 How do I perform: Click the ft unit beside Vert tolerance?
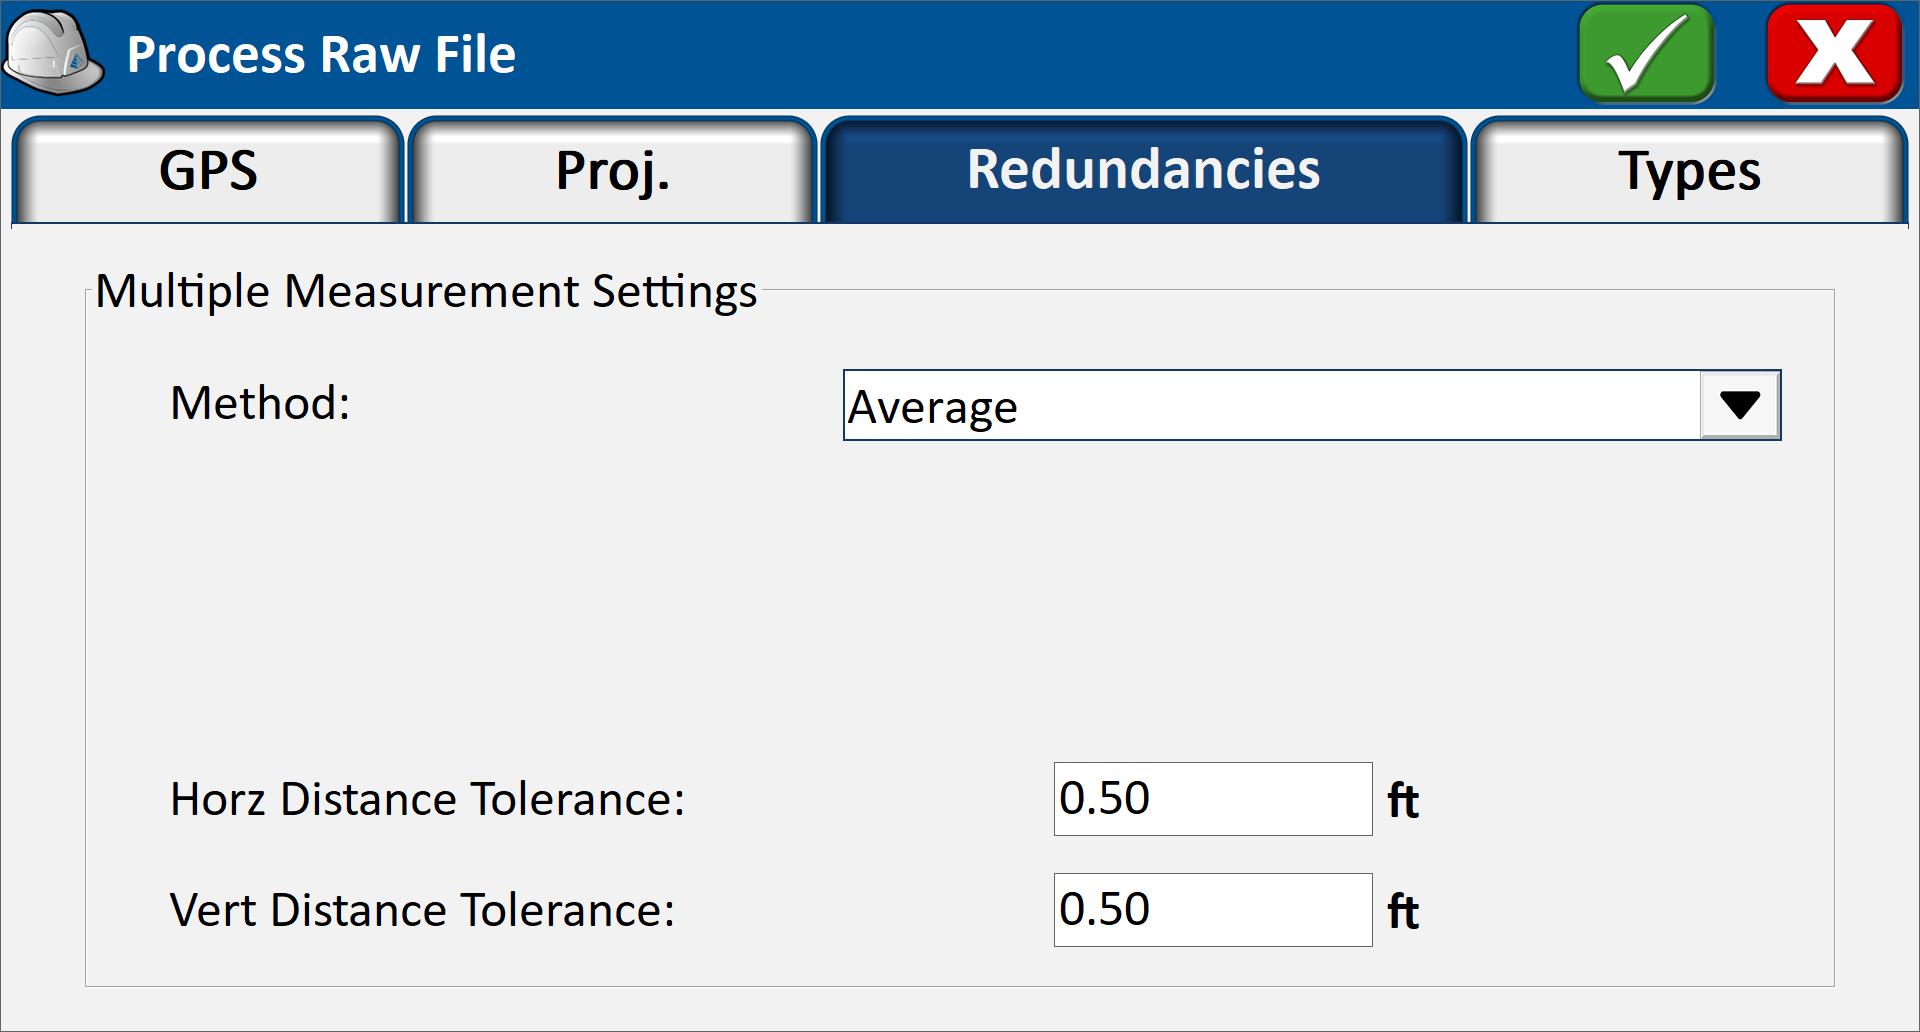(1403, 912)
